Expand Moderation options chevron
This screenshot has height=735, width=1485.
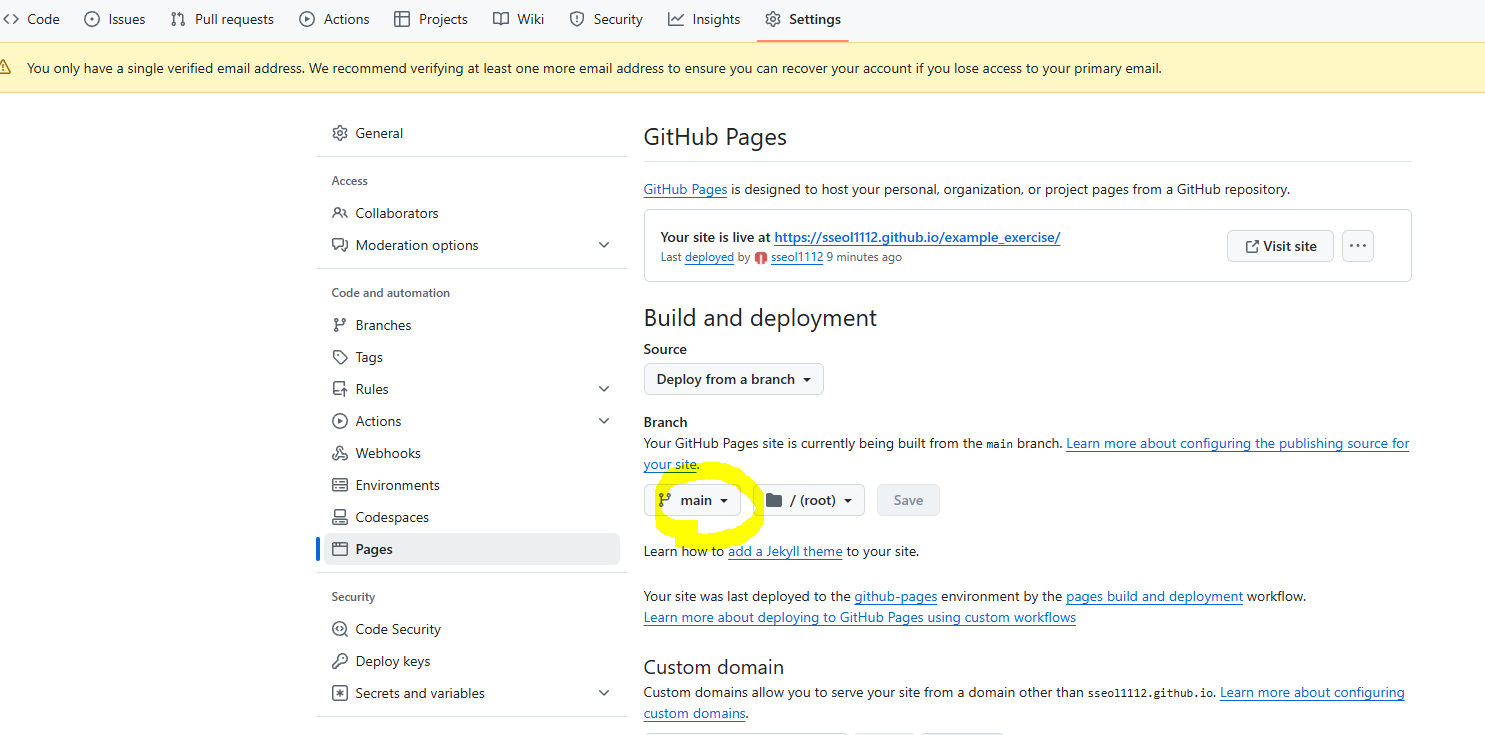pyautogui.click(x=604, y=245)
